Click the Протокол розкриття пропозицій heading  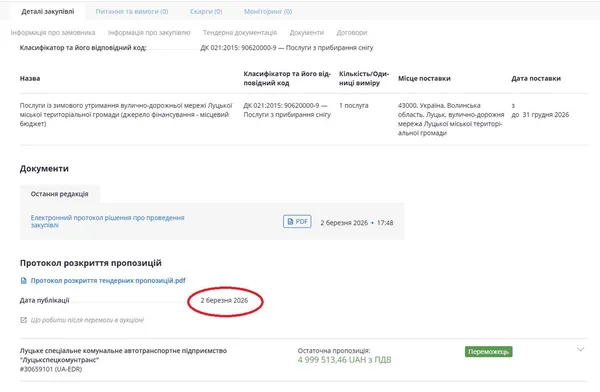tap(91, 263)
